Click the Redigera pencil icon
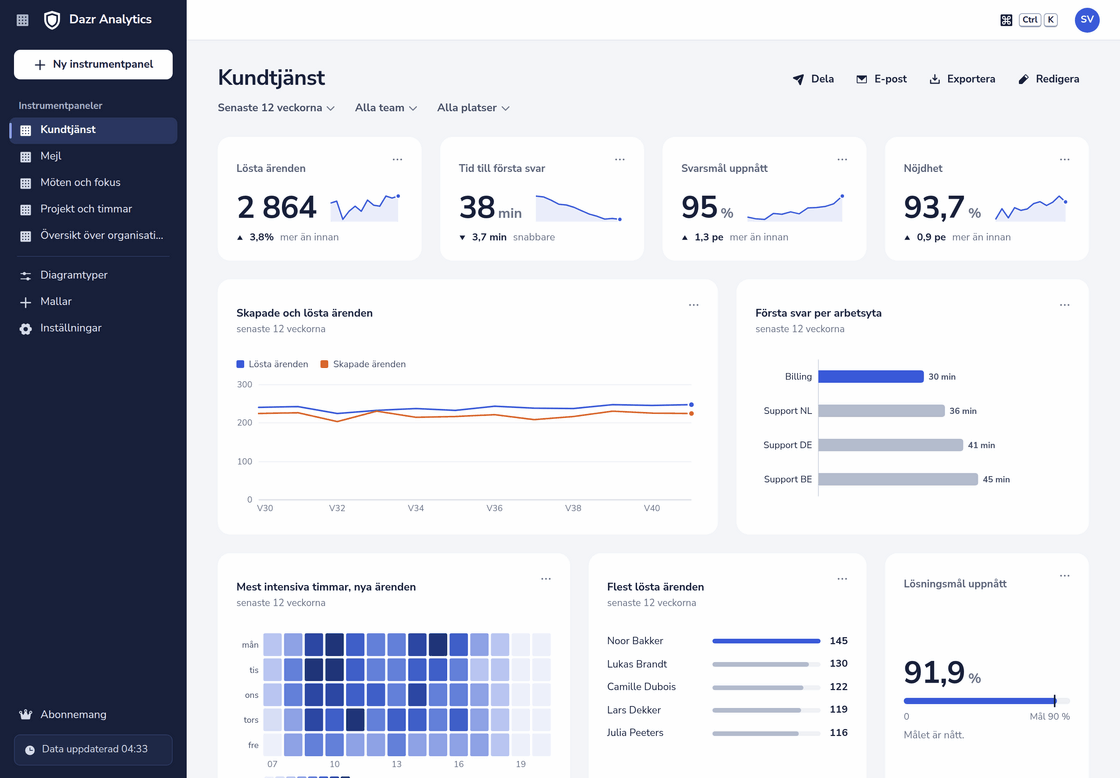Screen dimensions: 1120x778 click(x=1024, y=79)
